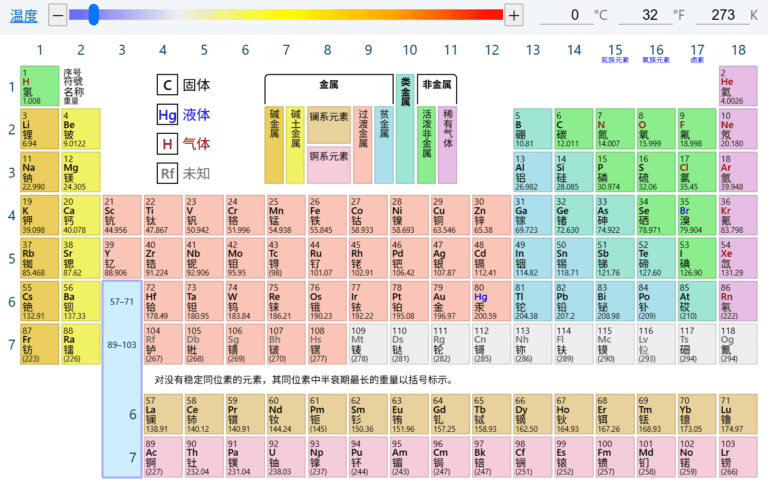Open the Chlorine (Cl) element cell
Screen dimensions: 768x487
[697, 172]
